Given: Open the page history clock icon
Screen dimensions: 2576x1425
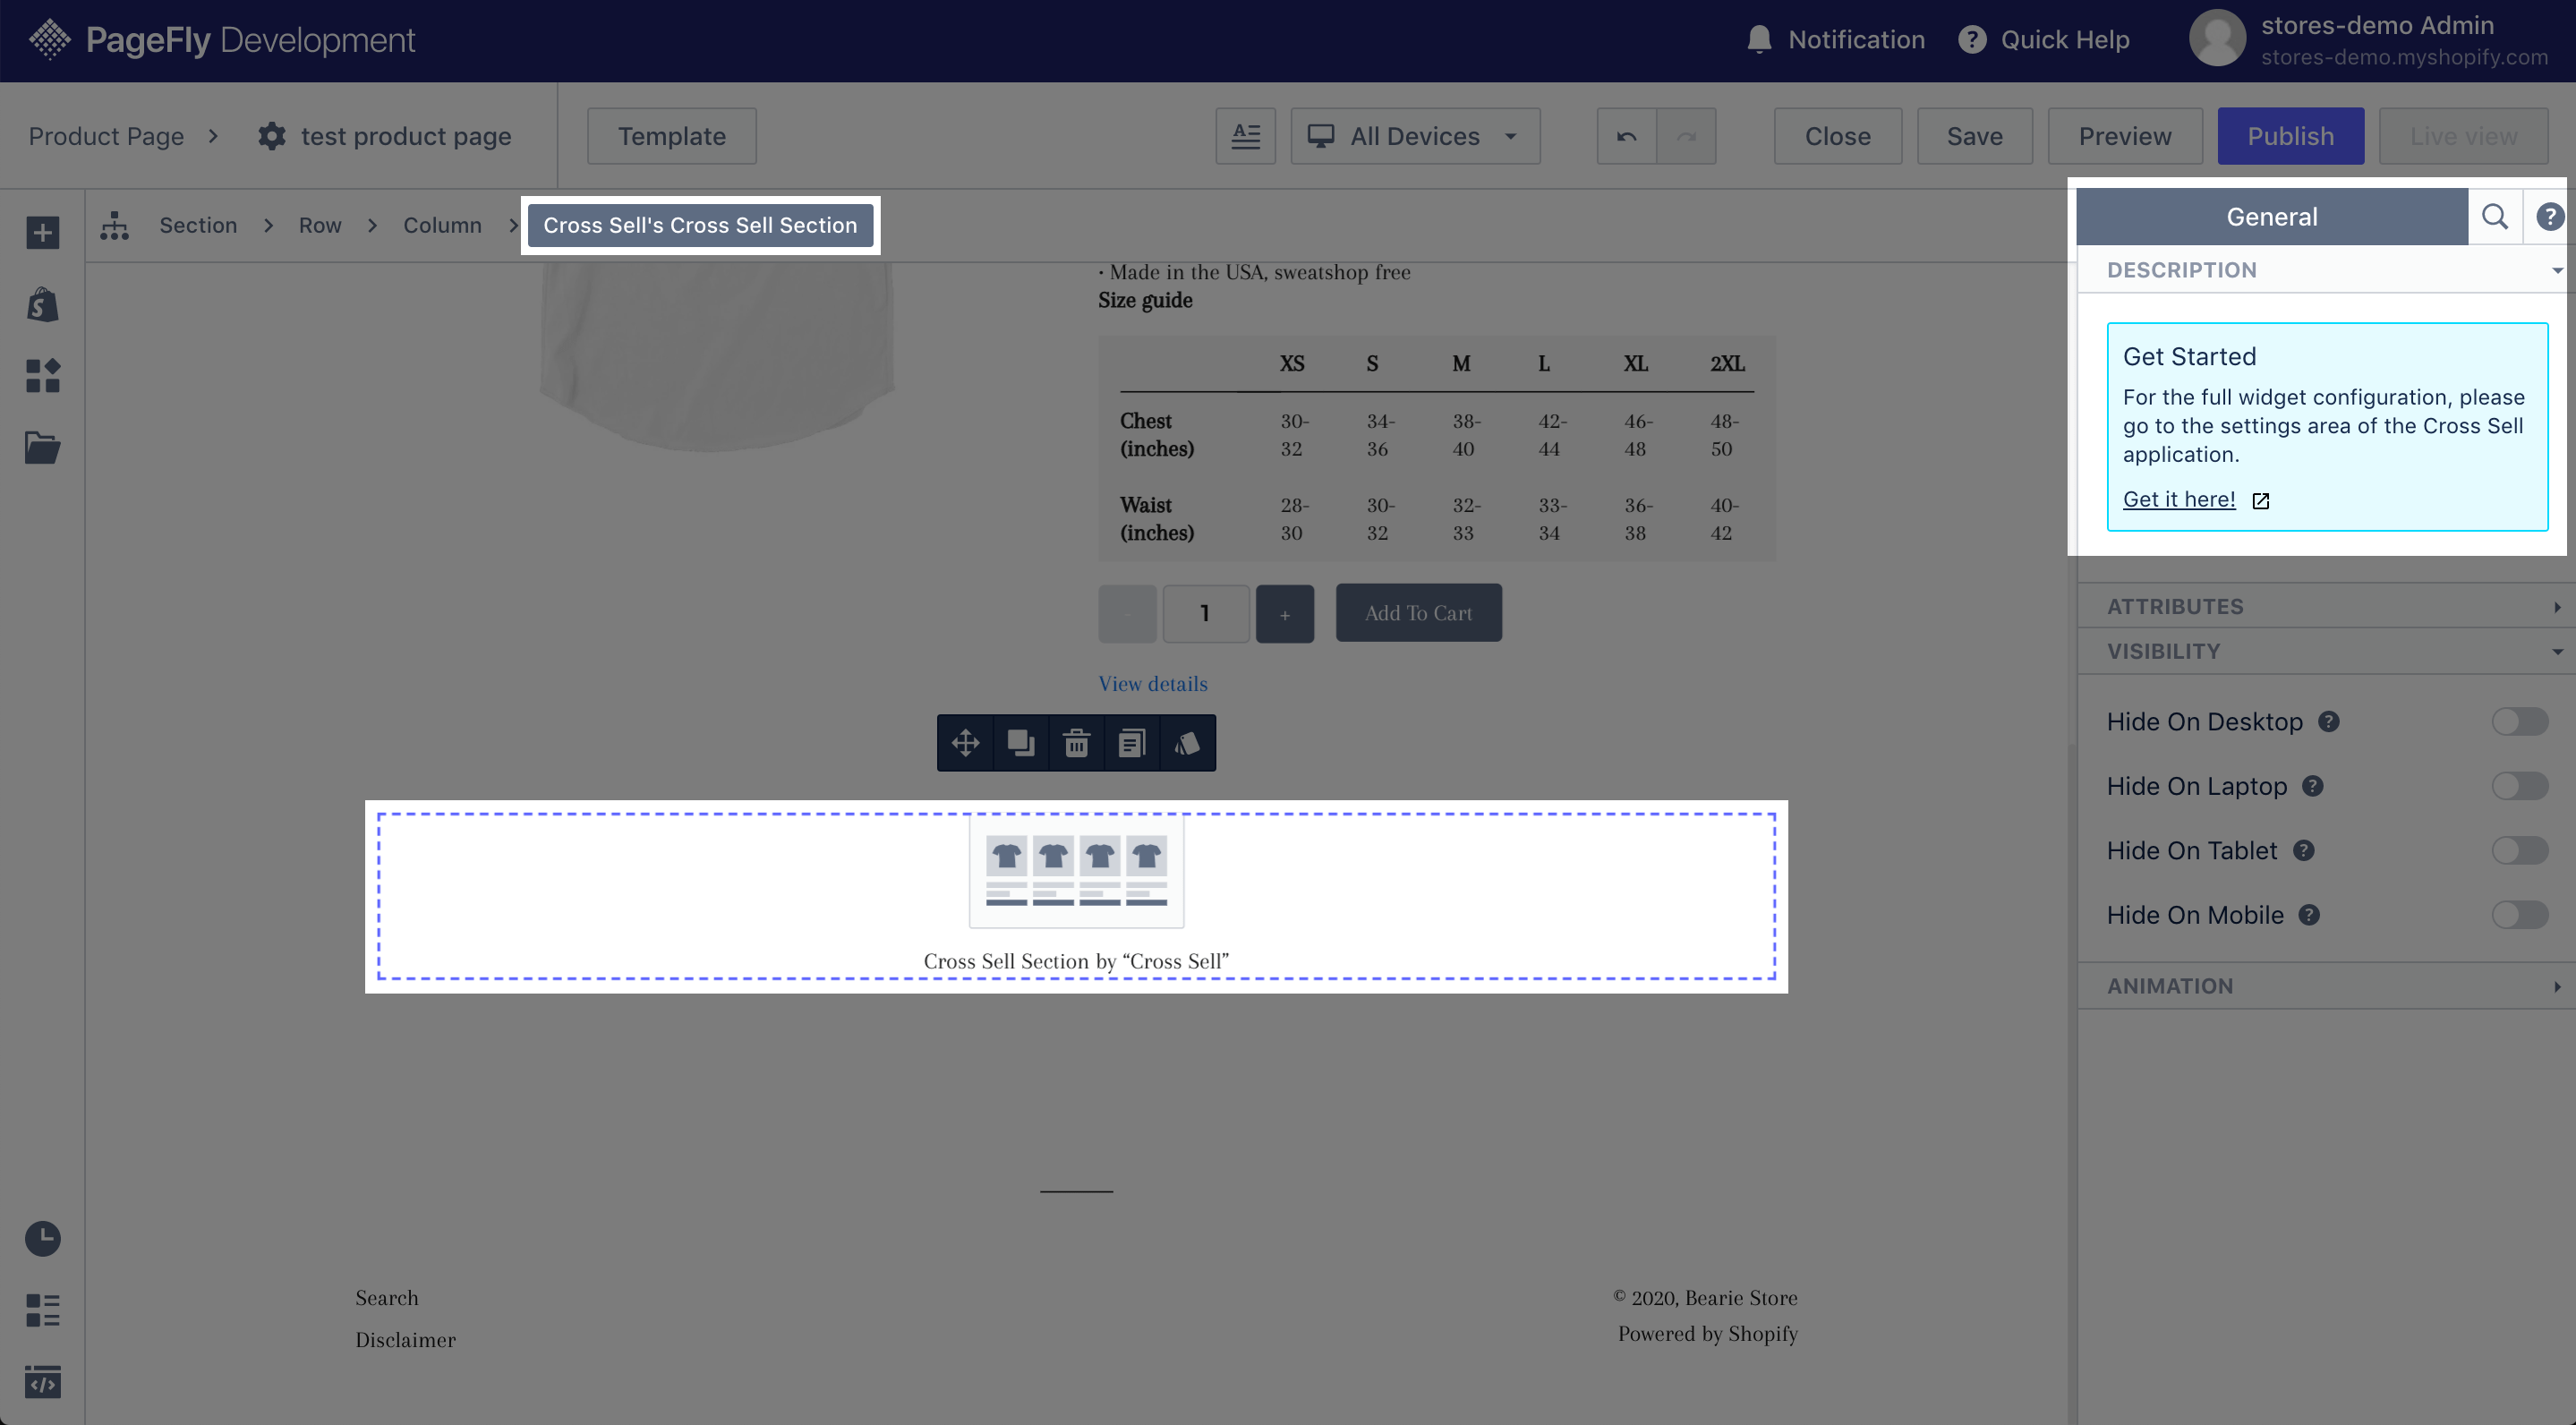Looking at the screenshot, I should (42, 1238).
